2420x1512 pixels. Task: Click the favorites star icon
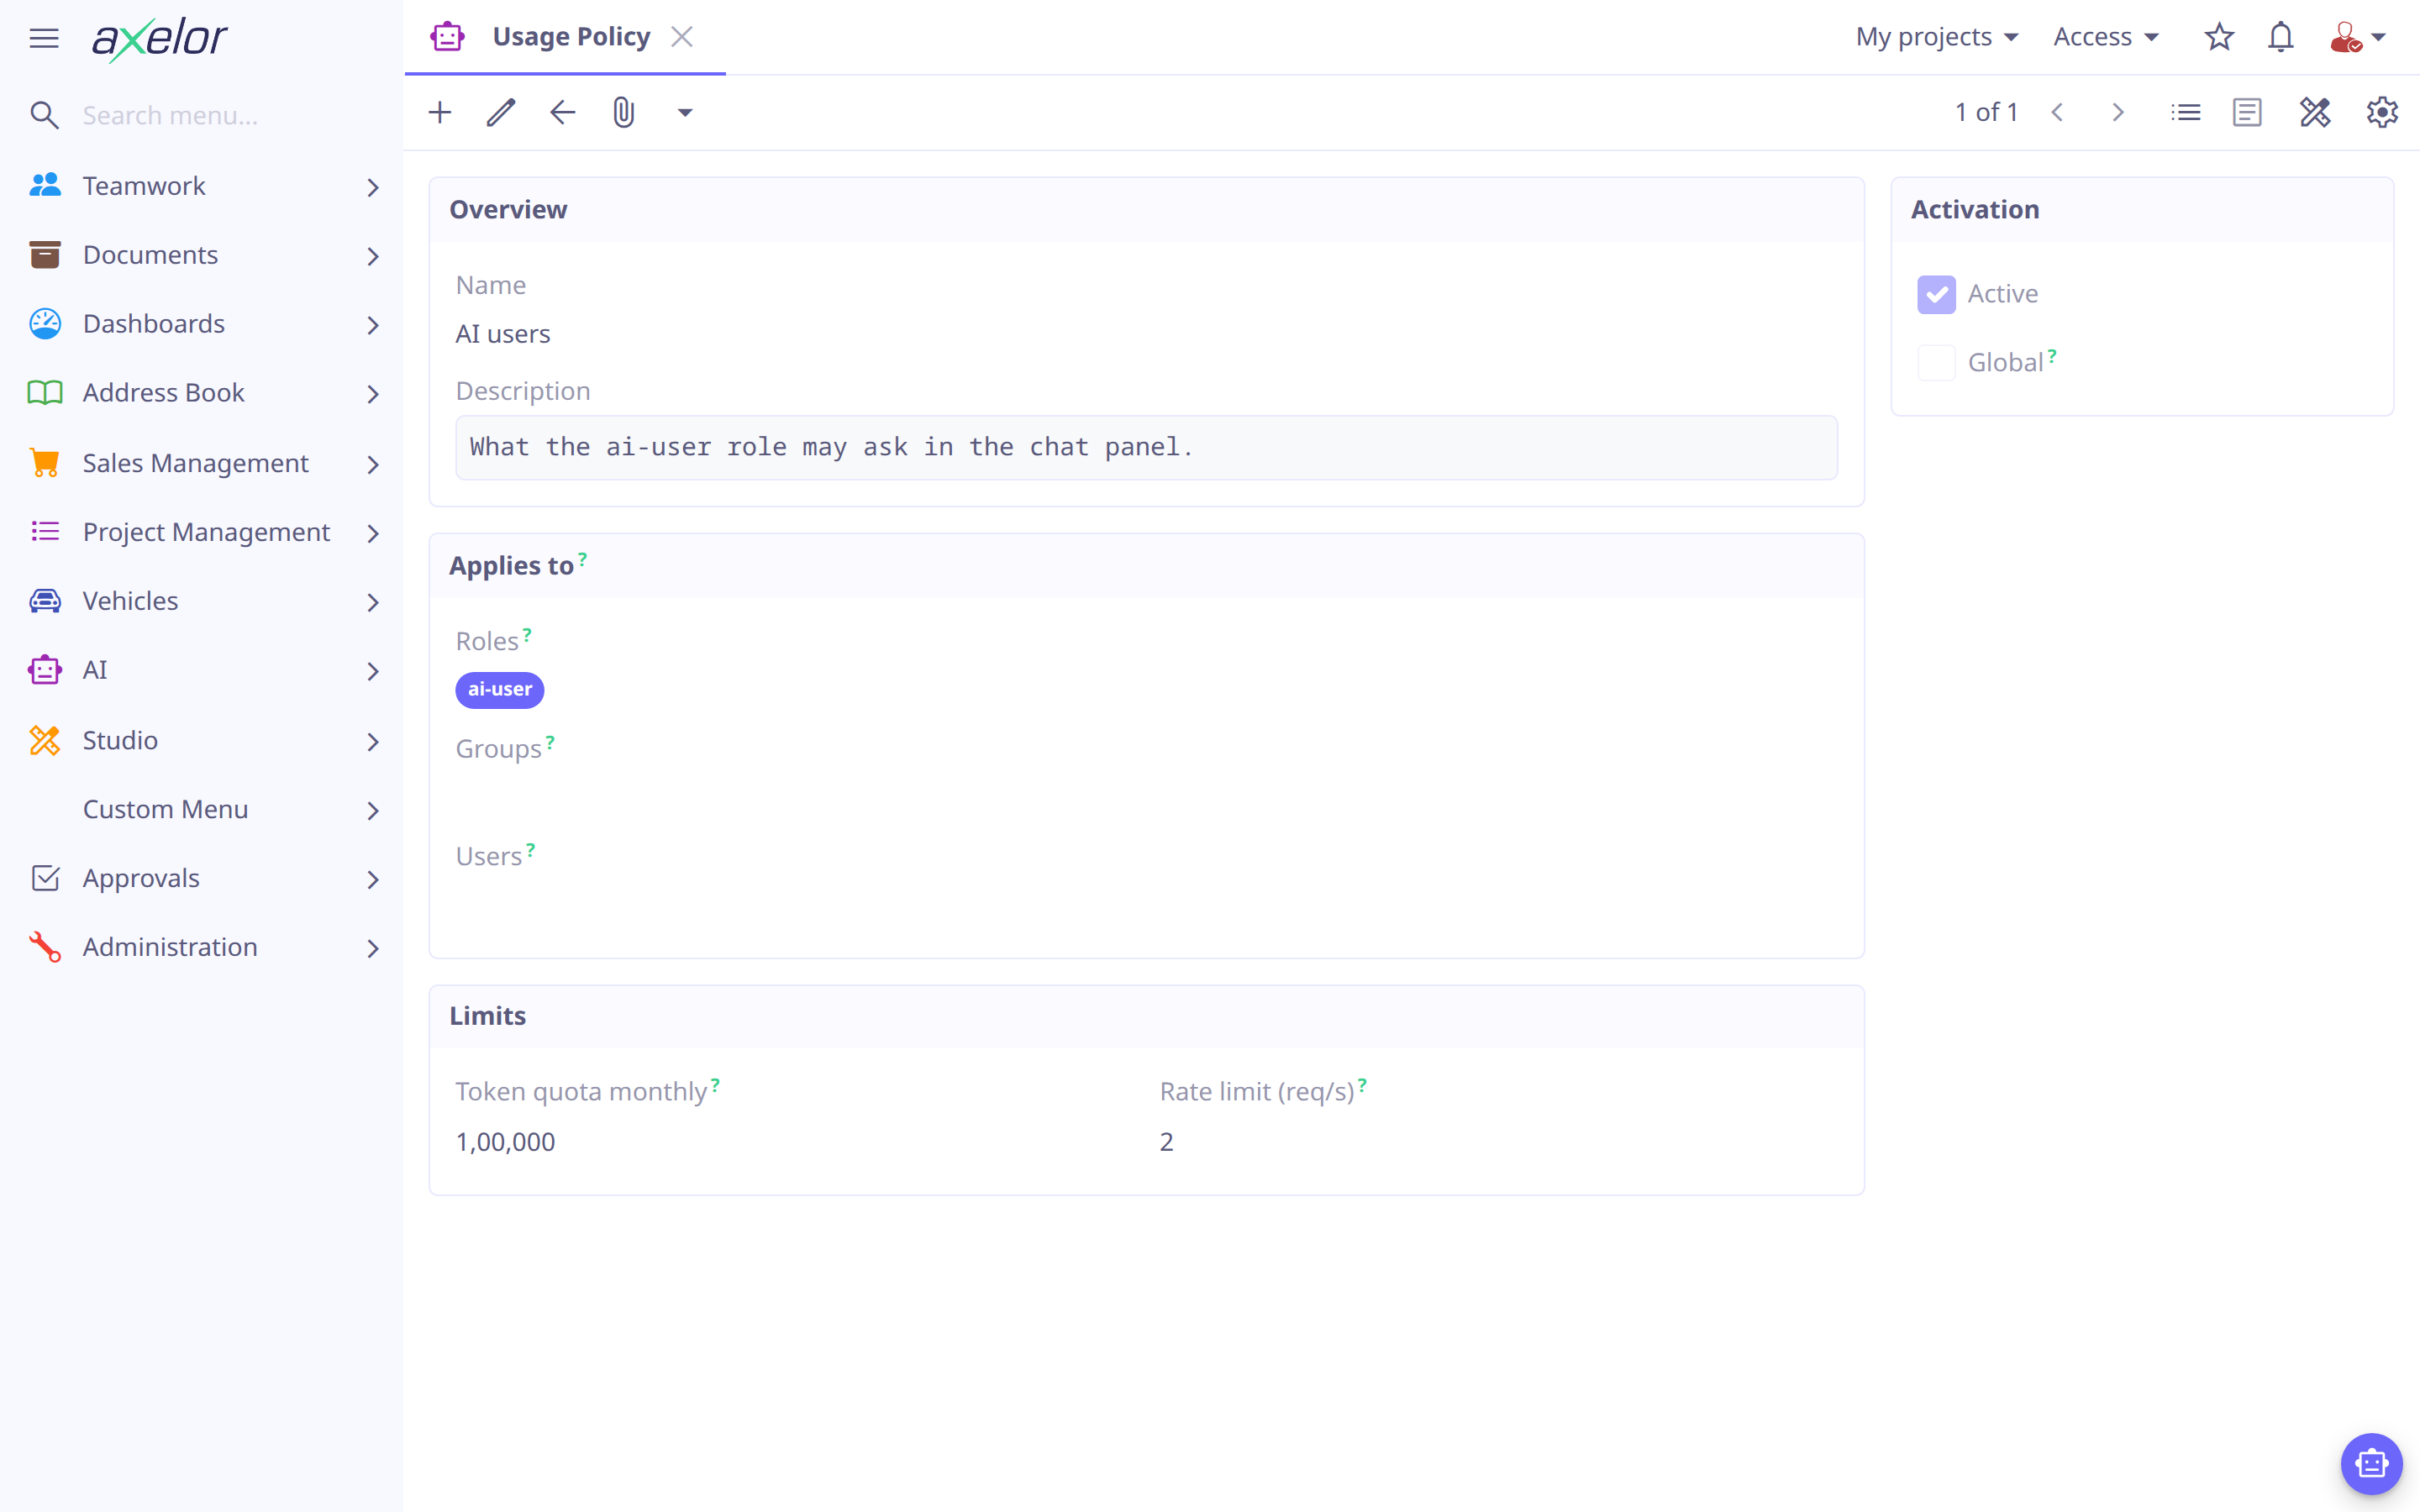click(2219, 37)
